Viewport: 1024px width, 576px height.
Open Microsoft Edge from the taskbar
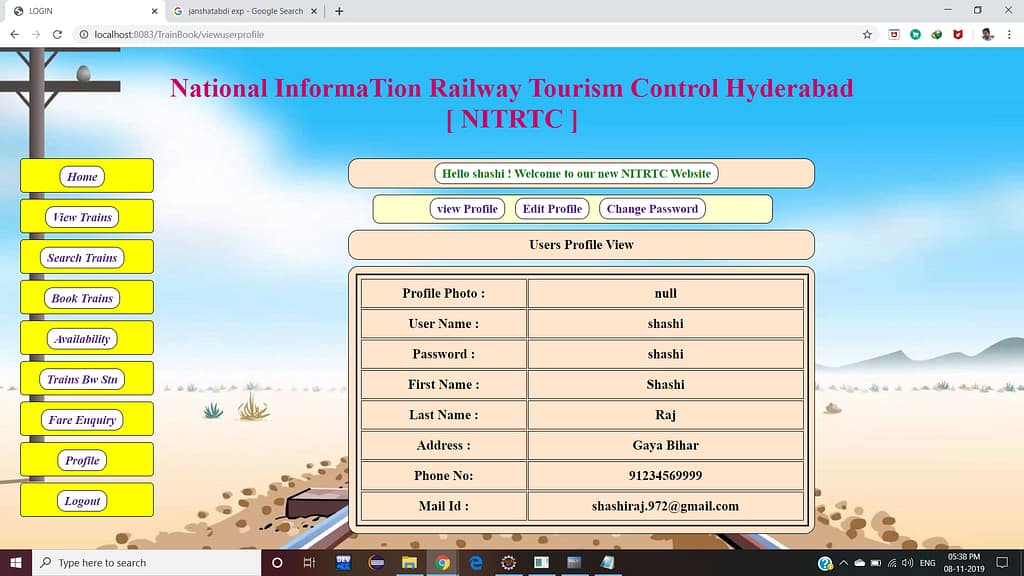476,563
